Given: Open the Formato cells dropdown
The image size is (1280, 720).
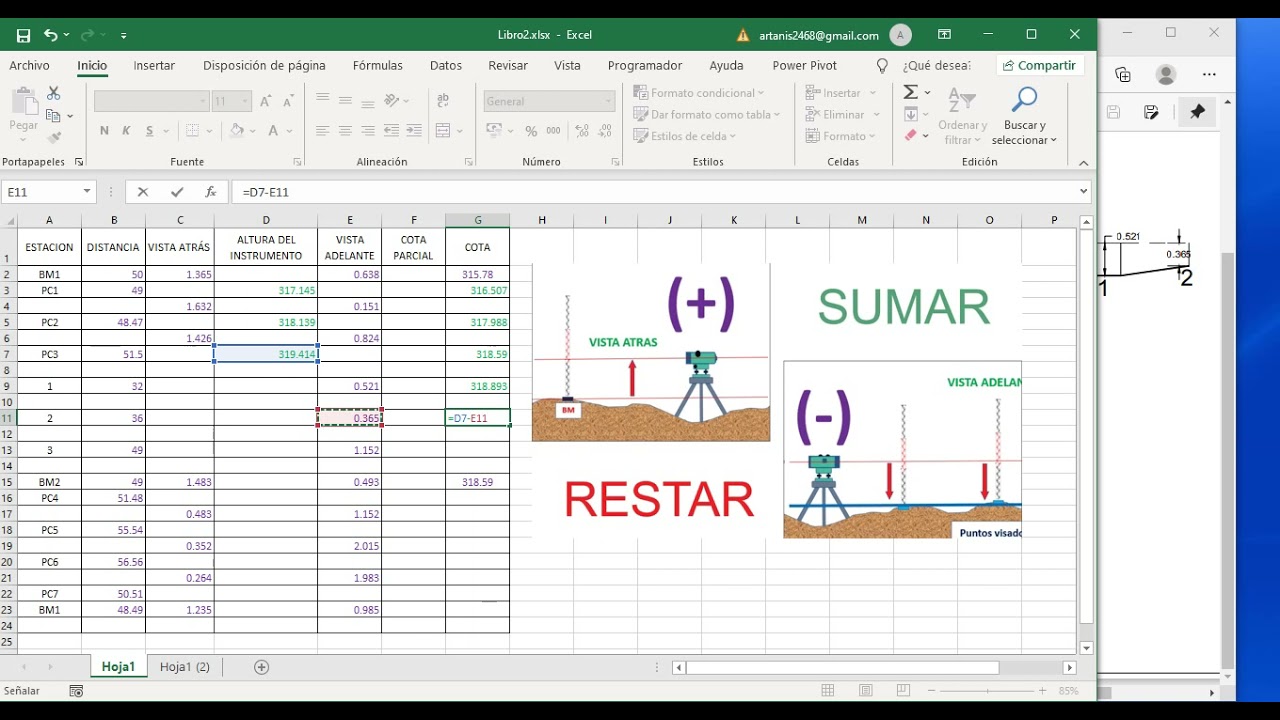Looking at the screenshot, I should [x=841, y=136].
